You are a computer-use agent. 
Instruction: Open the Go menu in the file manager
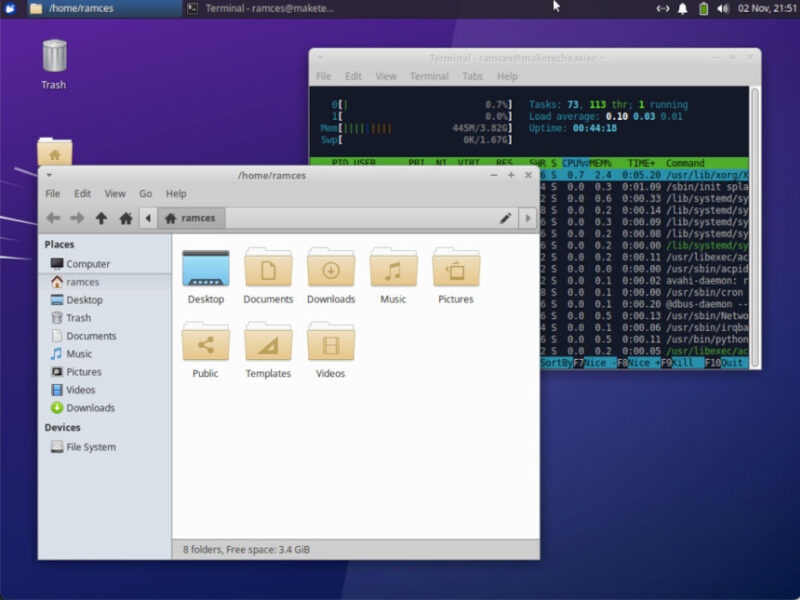click(x=145, y=194)
